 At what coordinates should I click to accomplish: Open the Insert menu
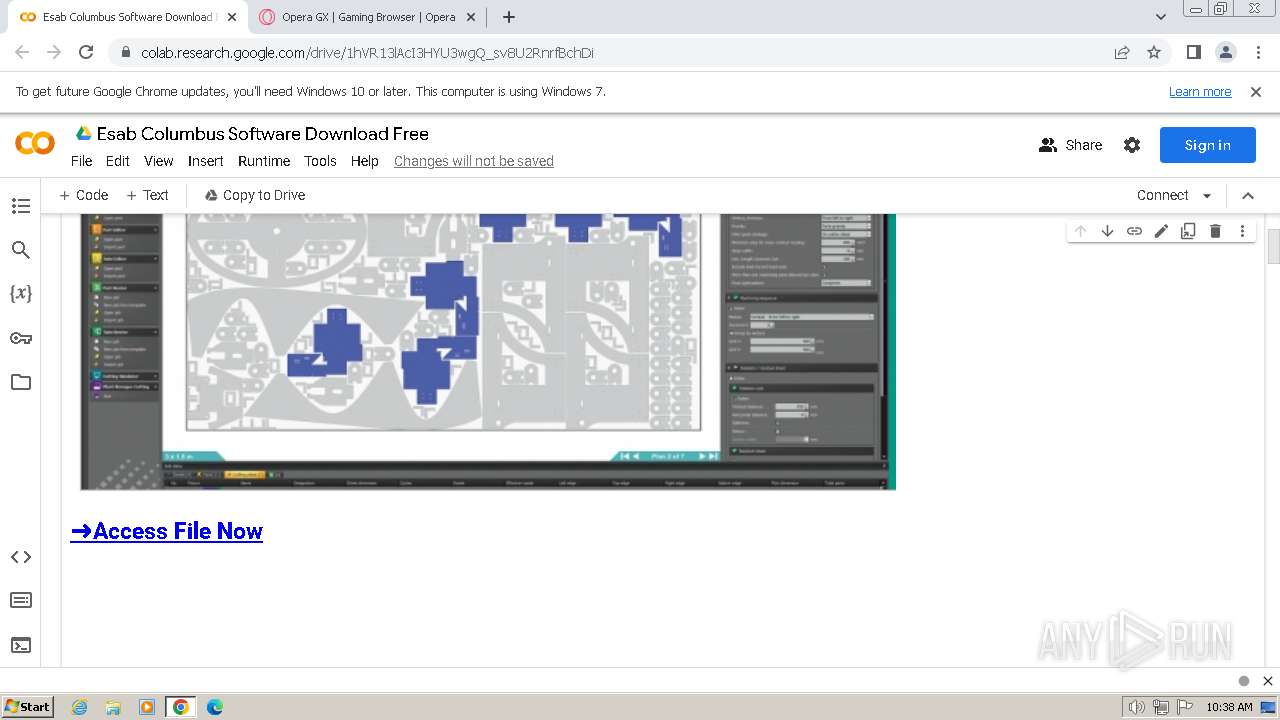click(206, 161)
